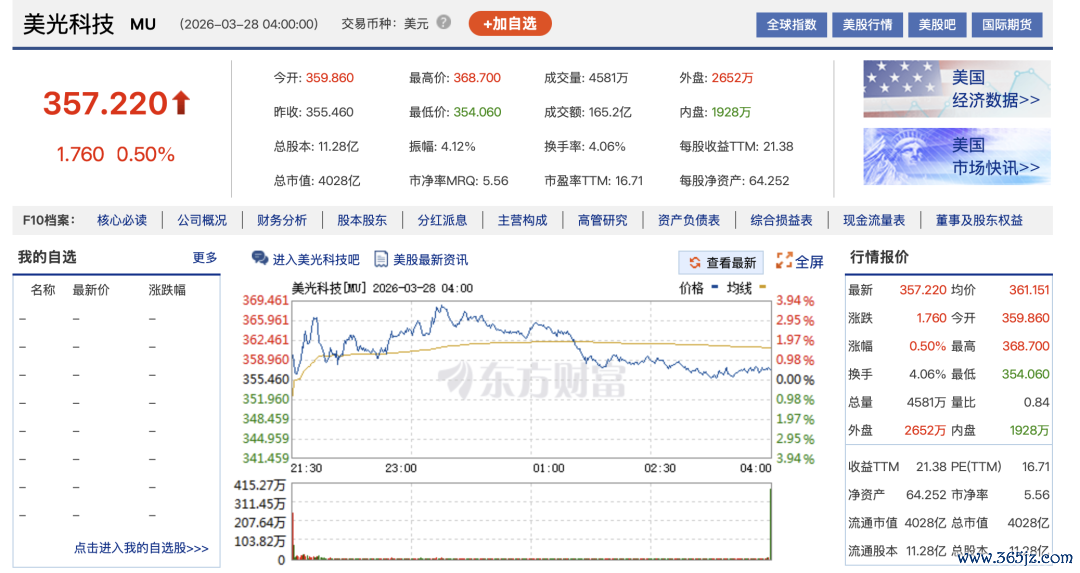The width and height of the screenshot is (1080, 573).
Task: Open the 美国市场快讯 banner
Action: pyautogui.click(x=957, y=156)
